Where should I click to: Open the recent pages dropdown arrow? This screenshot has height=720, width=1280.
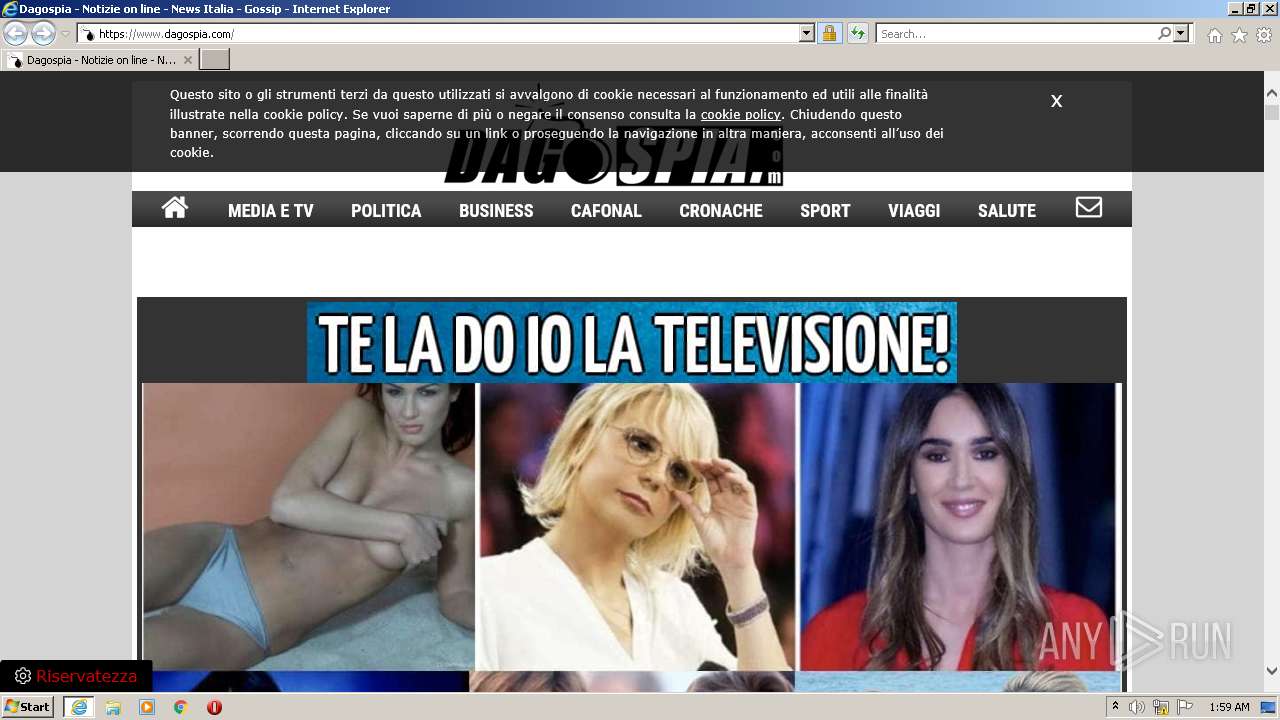pyautogui.click(x=65, y=34)
